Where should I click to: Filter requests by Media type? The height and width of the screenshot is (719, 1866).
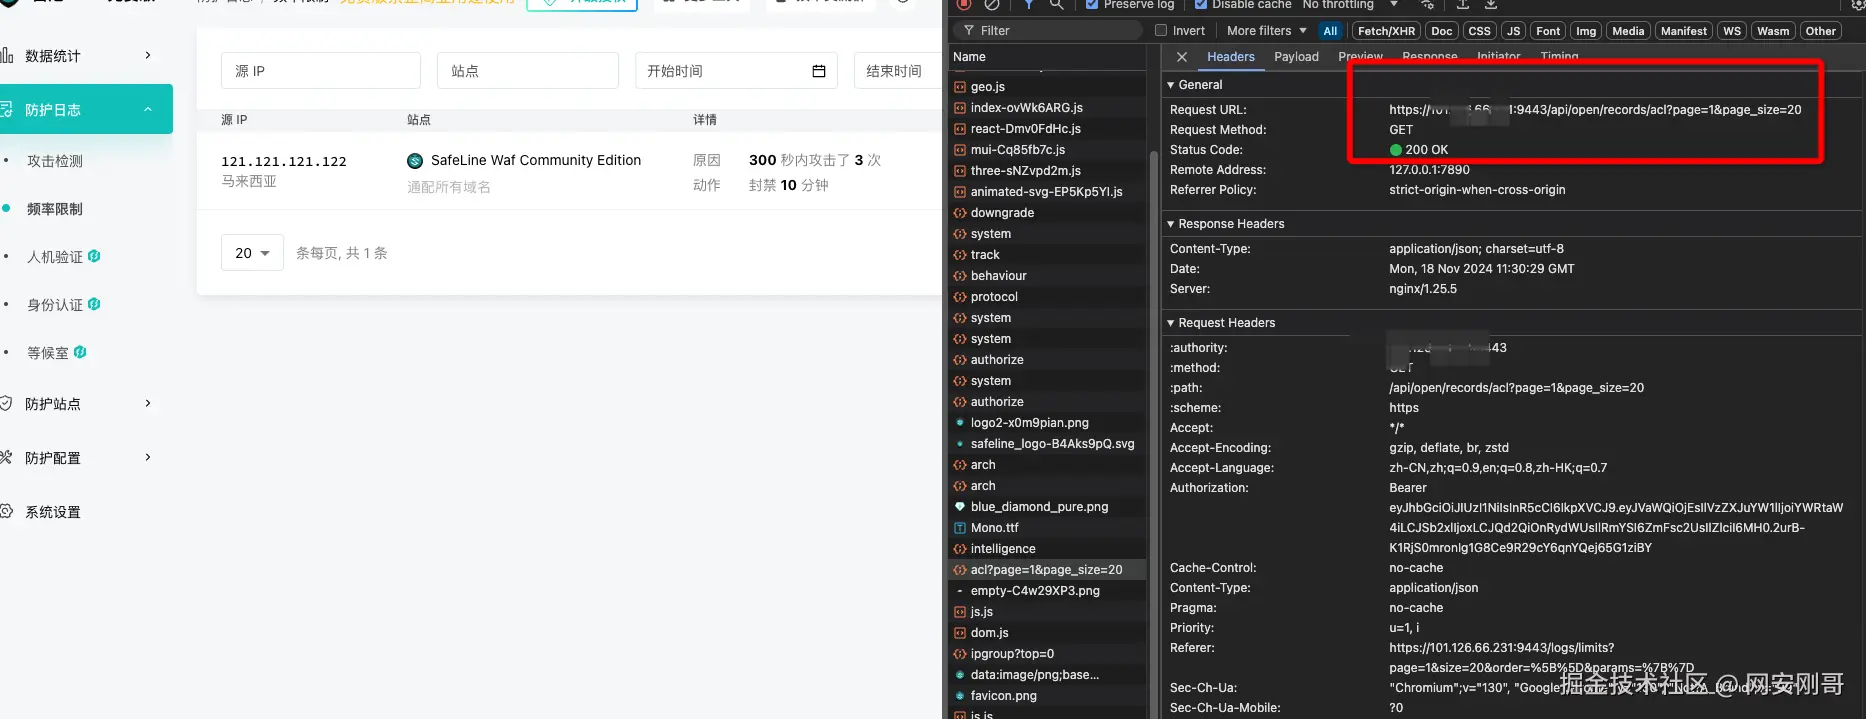pos(1628,31)
